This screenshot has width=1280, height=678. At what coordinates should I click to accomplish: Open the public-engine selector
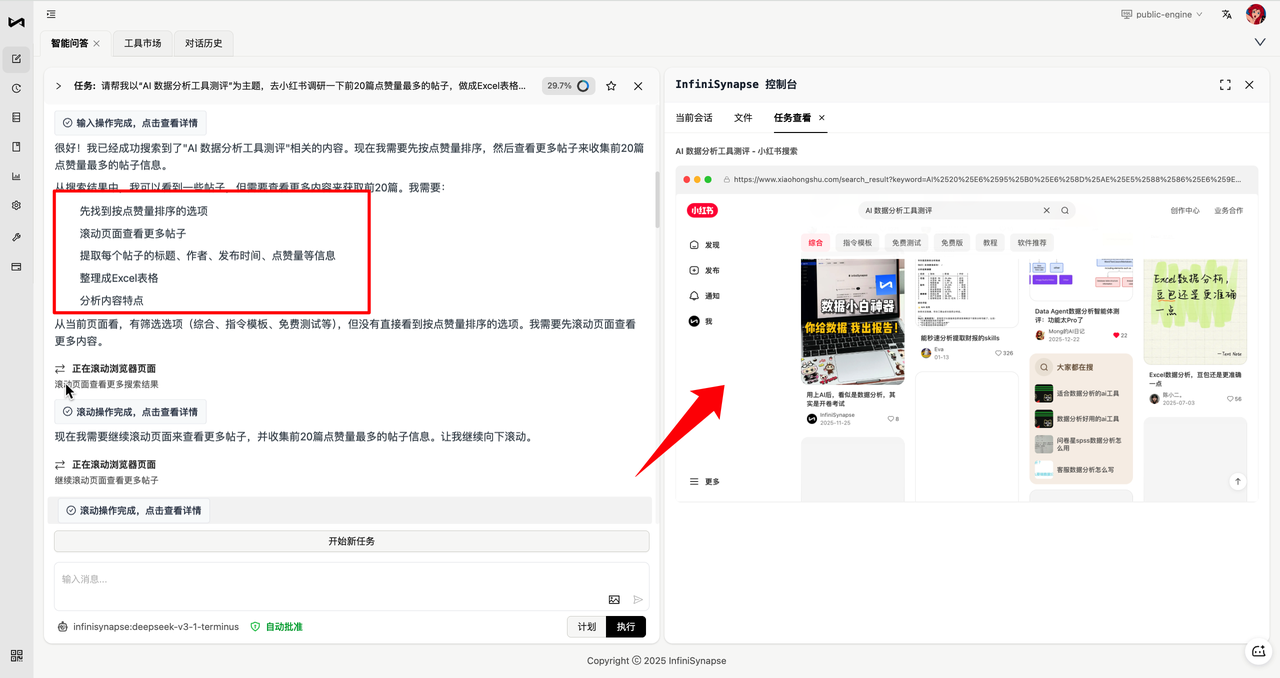pos(1163,14)
